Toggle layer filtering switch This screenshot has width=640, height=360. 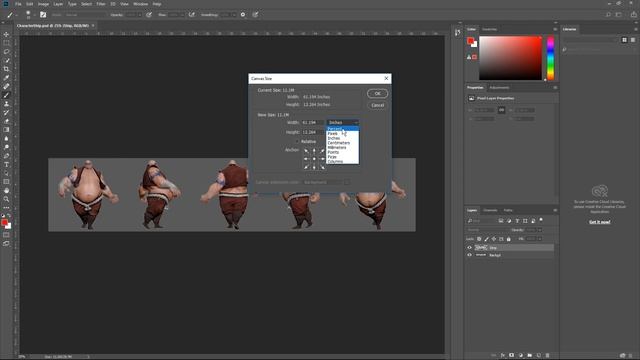(x=541, y=220)
